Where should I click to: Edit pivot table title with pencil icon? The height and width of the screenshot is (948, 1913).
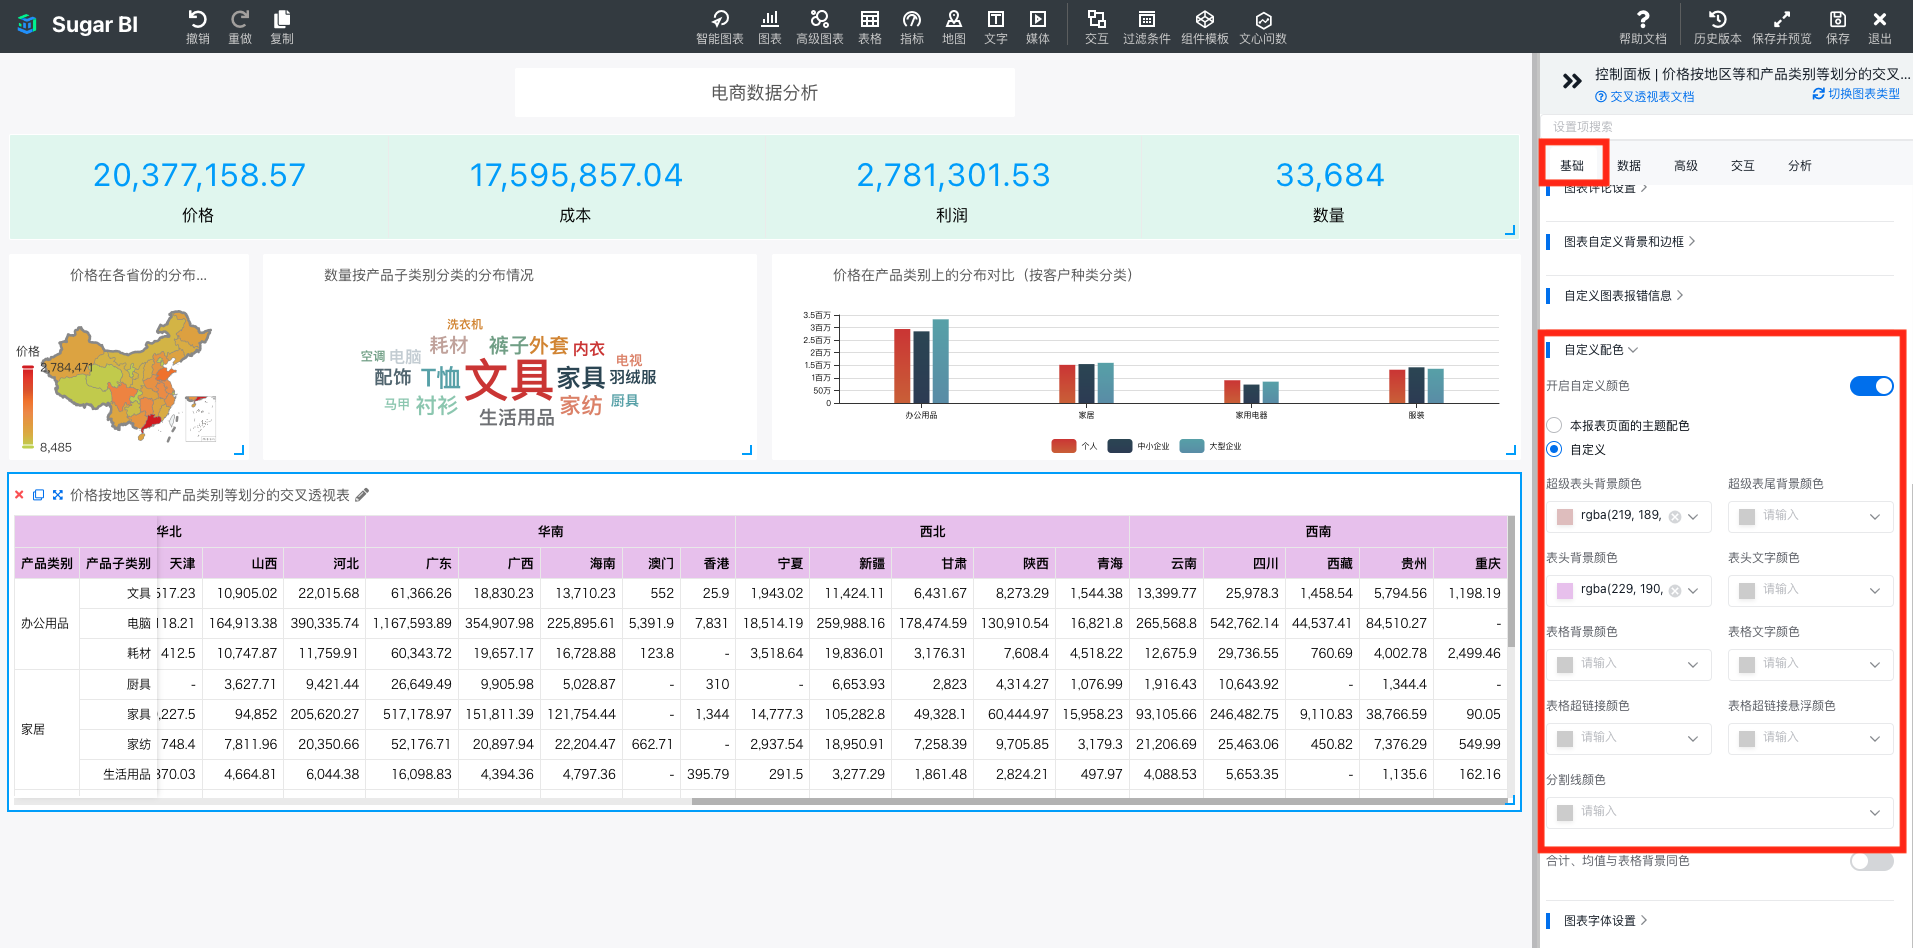point(362,495)
